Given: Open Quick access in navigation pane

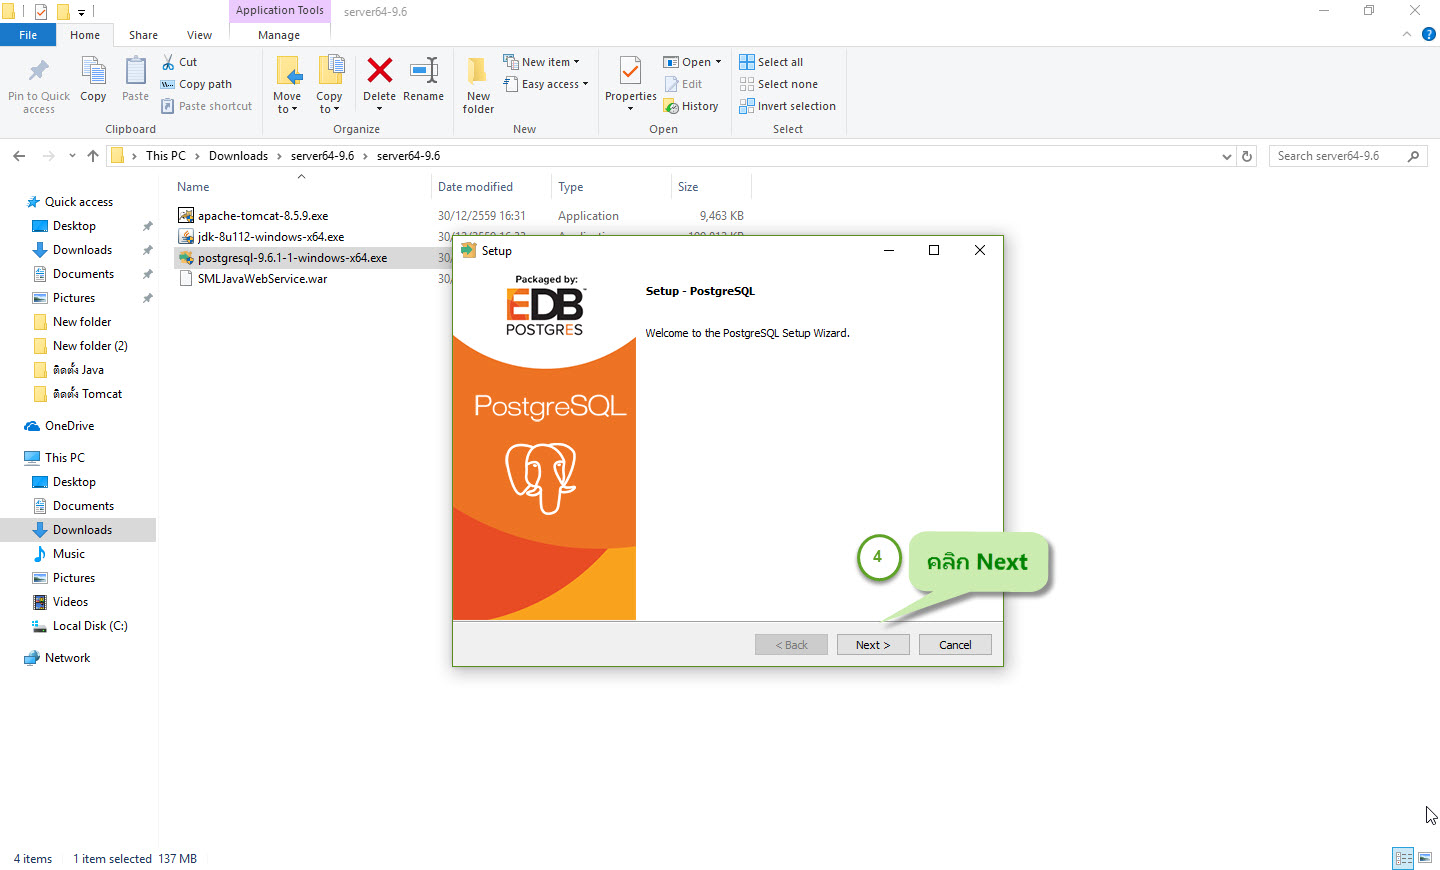Looking at the screenshot, I should coord(79,202).
